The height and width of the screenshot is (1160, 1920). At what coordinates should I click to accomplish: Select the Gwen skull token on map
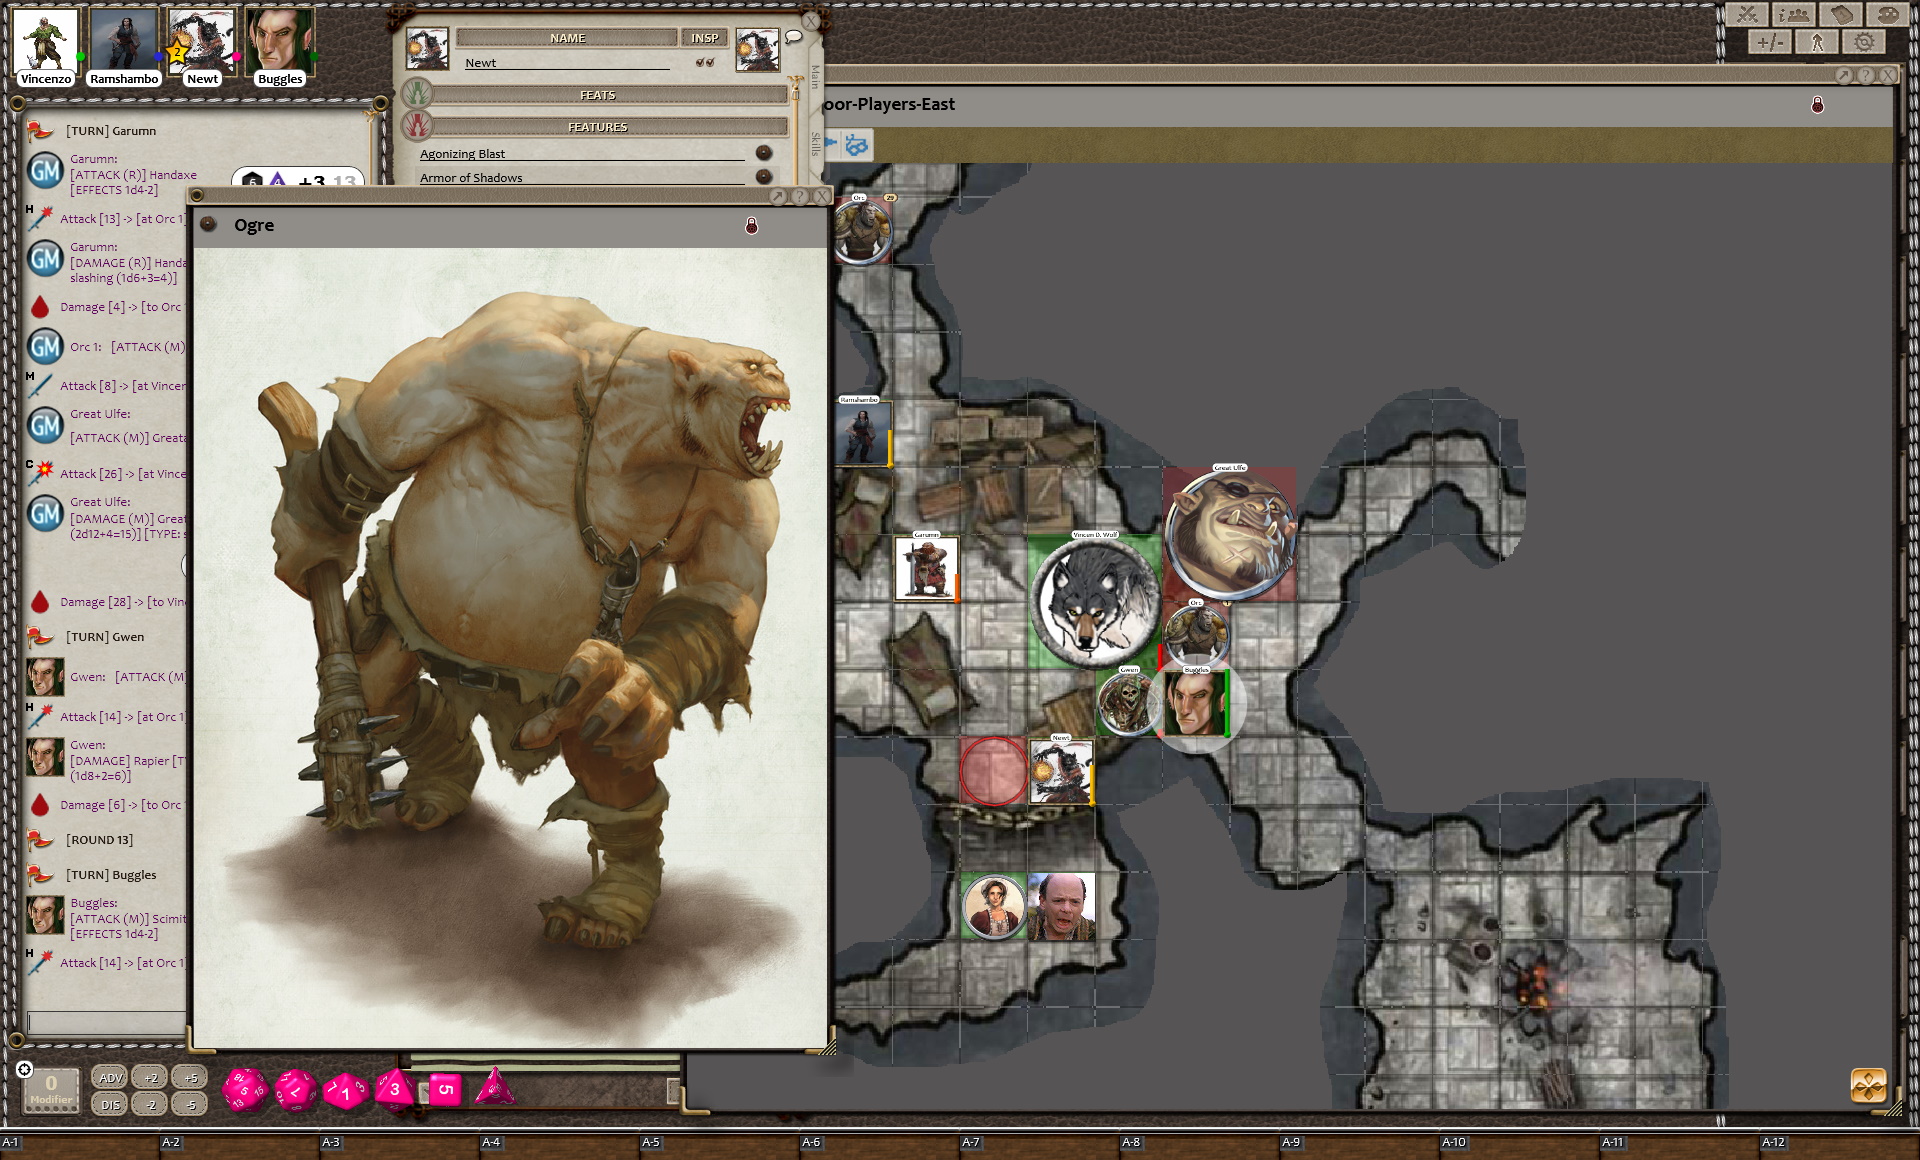pos(1129,703)
